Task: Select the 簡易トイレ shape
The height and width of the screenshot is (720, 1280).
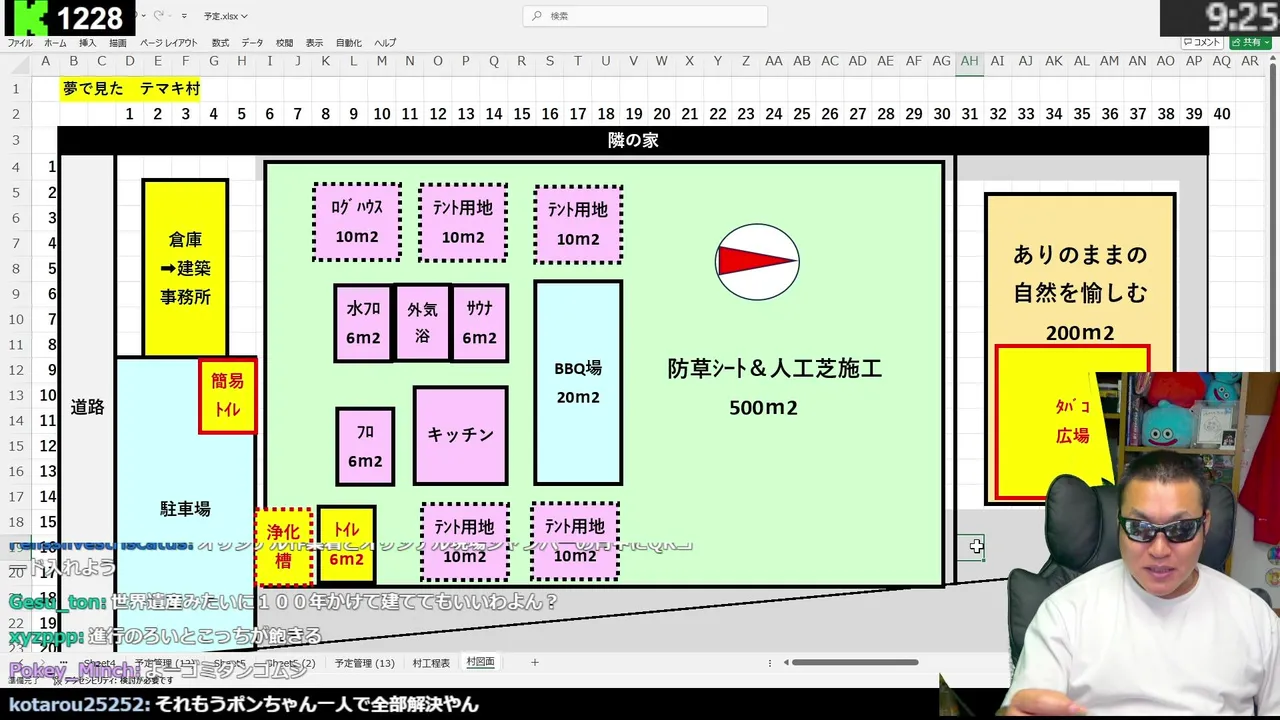Action: pos(228,396)
